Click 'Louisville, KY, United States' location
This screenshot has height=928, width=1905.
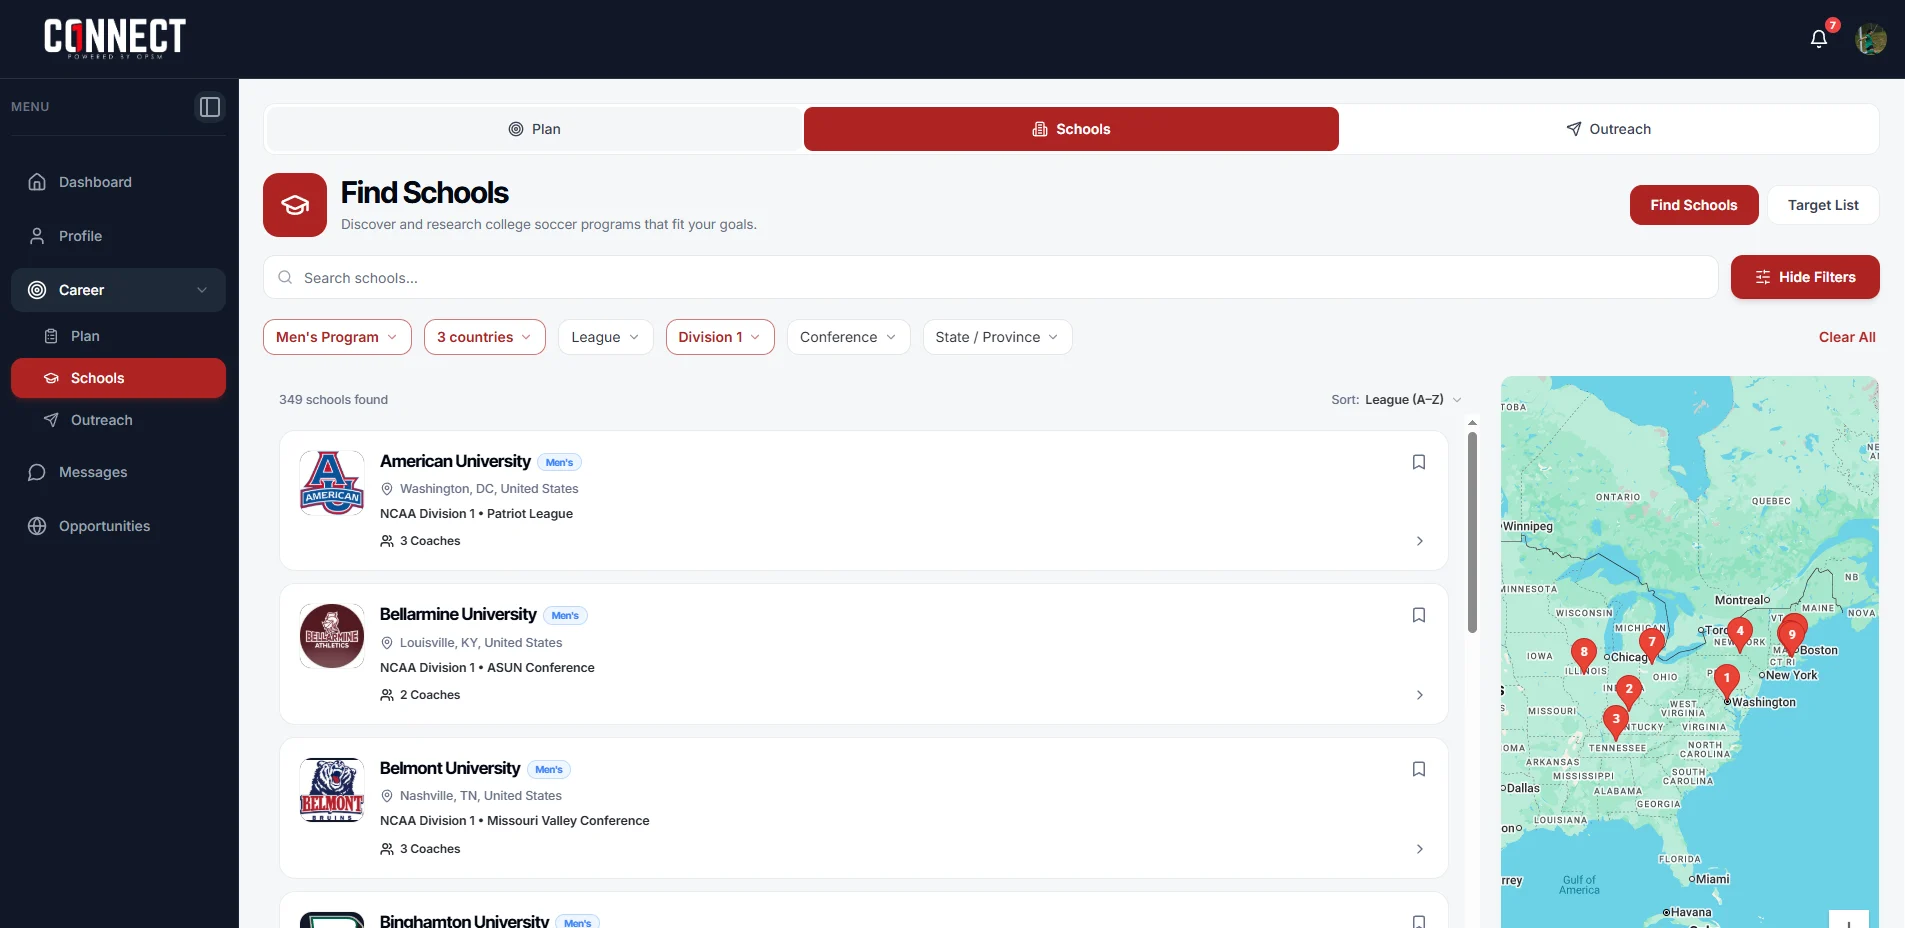(x=481, y=643)
